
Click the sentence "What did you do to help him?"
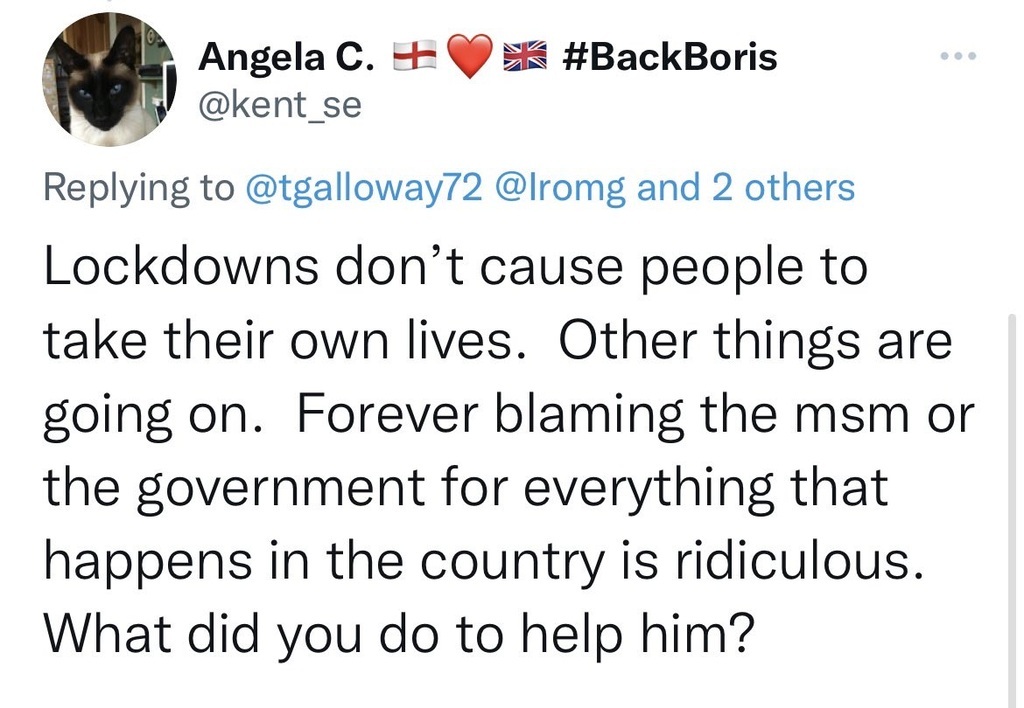[x=395, y=635]
